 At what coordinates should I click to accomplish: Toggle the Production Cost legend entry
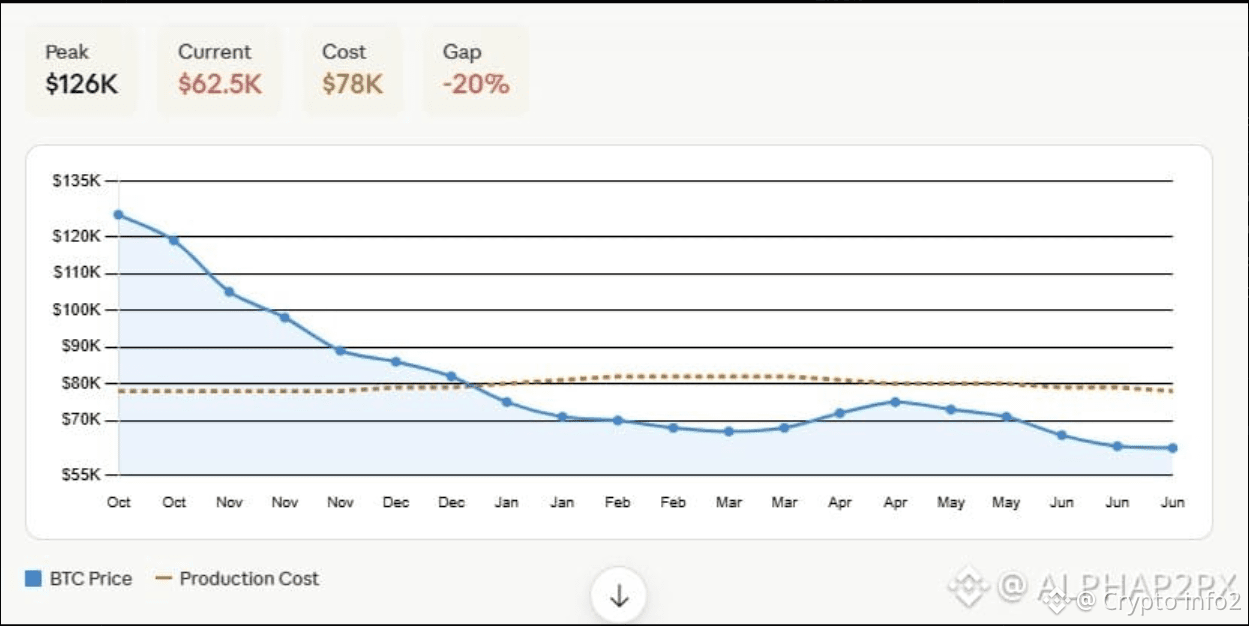(x=238, y=579)
